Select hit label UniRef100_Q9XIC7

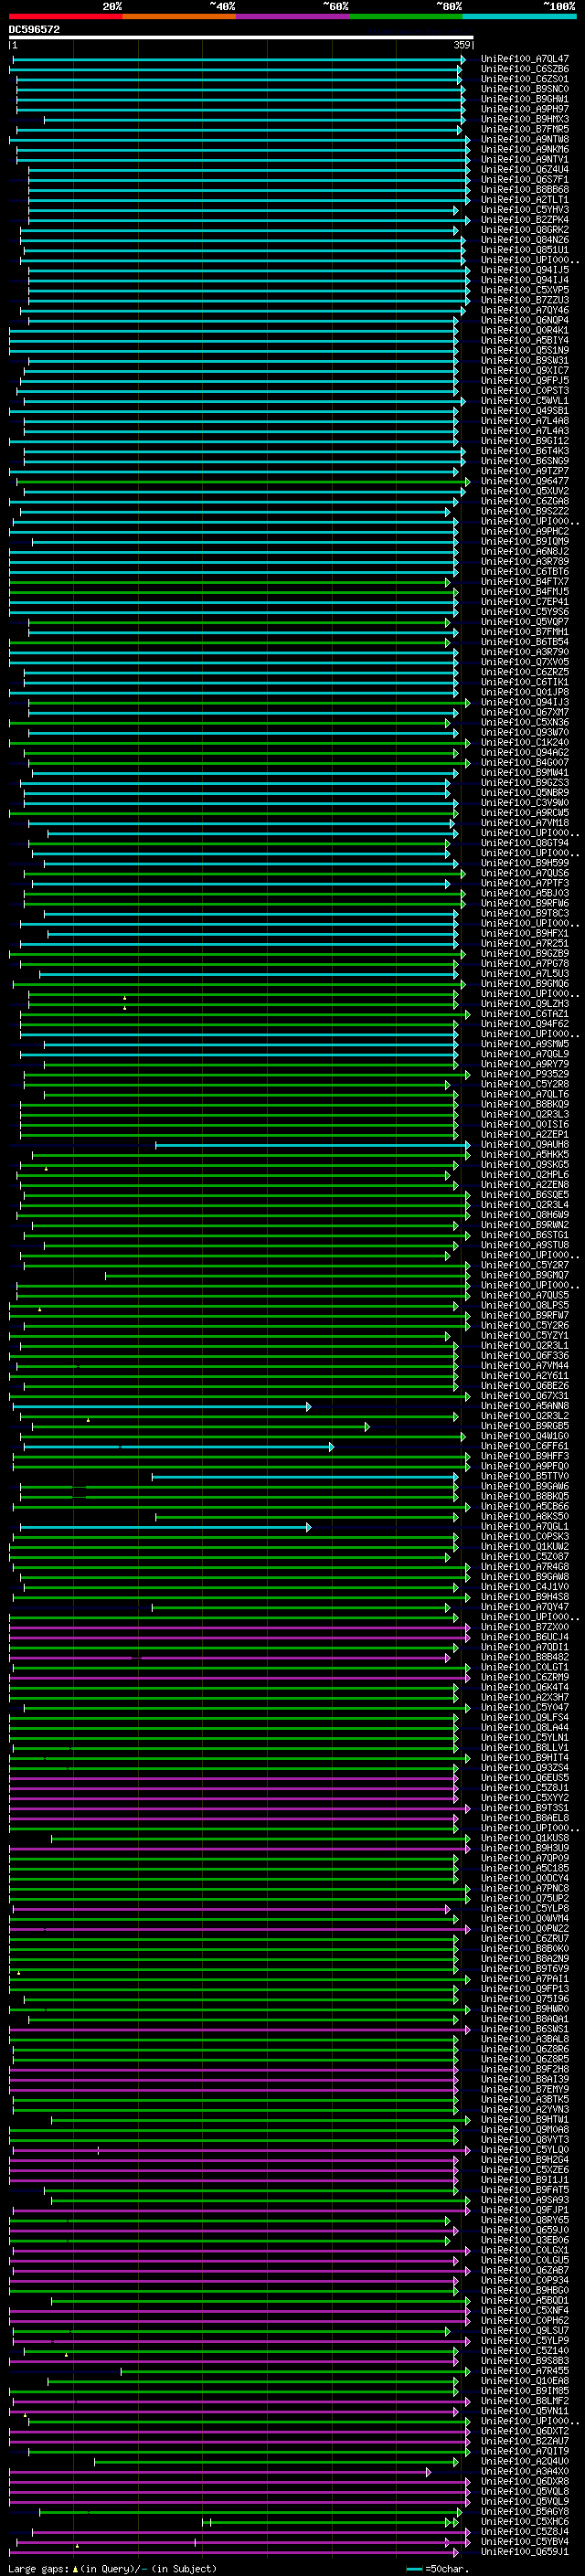(524, 370)
